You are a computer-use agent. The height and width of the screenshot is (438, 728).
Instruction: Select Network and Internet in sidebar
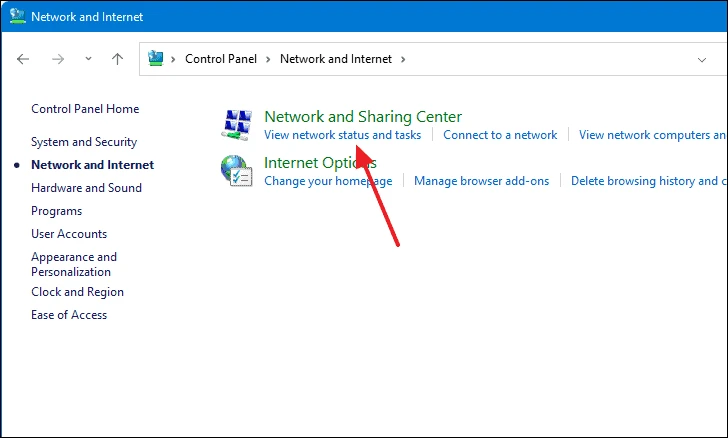92,165
